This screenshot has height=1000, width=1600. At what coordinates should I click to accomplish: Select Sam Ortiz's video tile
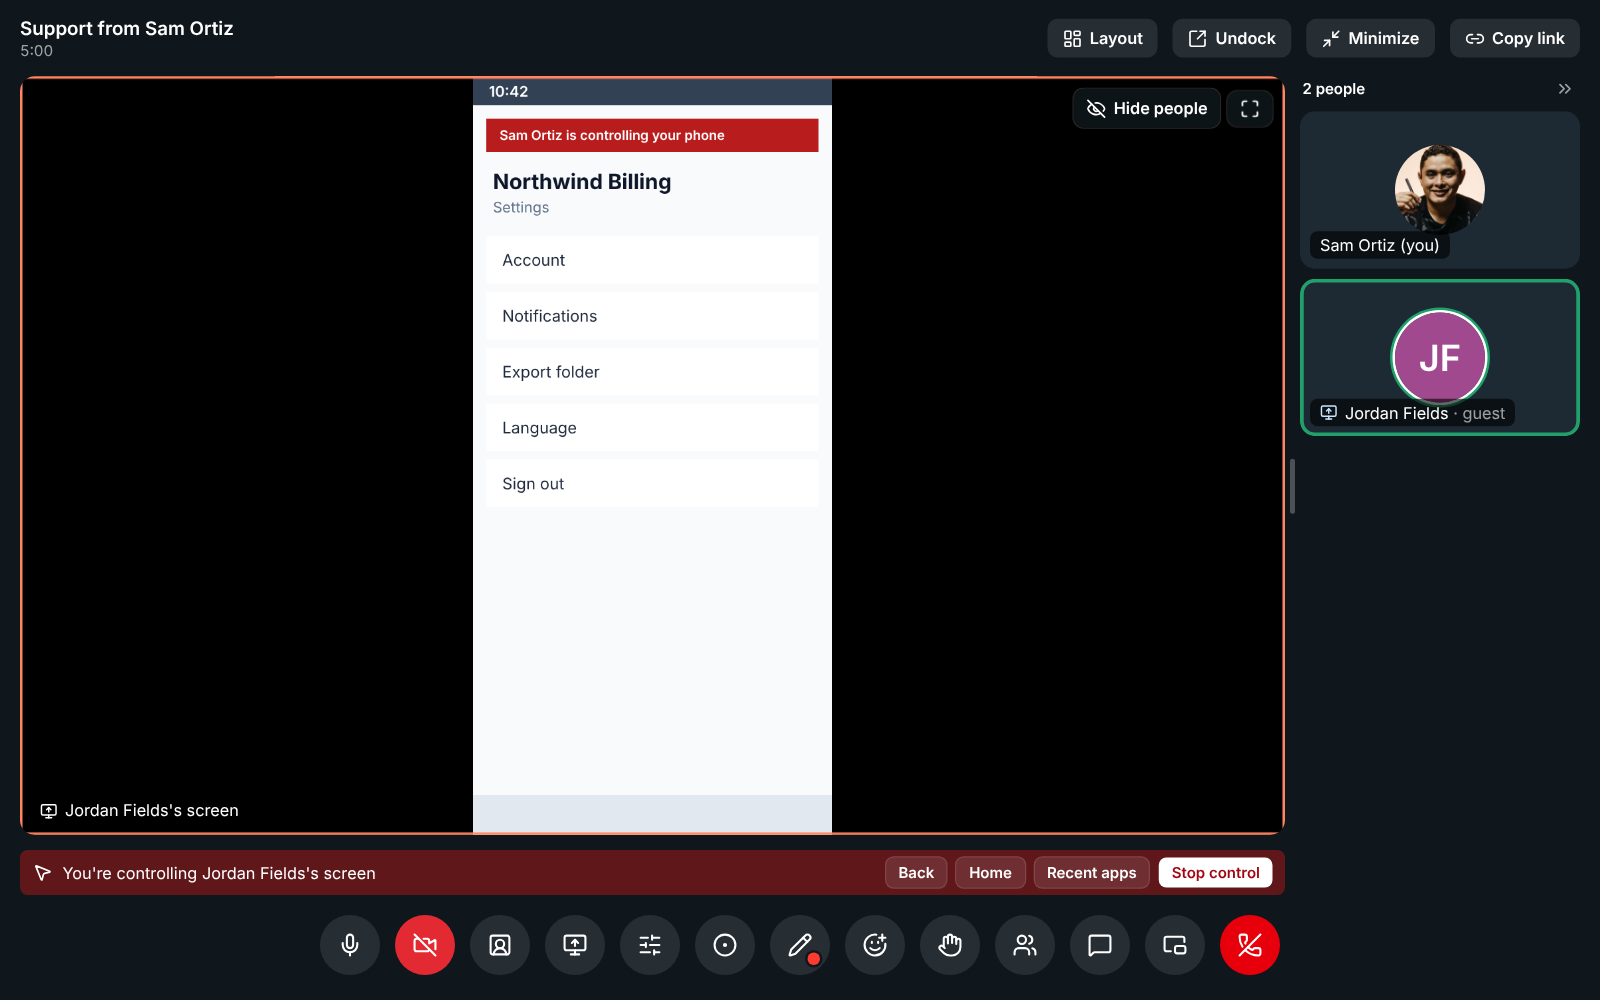tap(1440, 190)
